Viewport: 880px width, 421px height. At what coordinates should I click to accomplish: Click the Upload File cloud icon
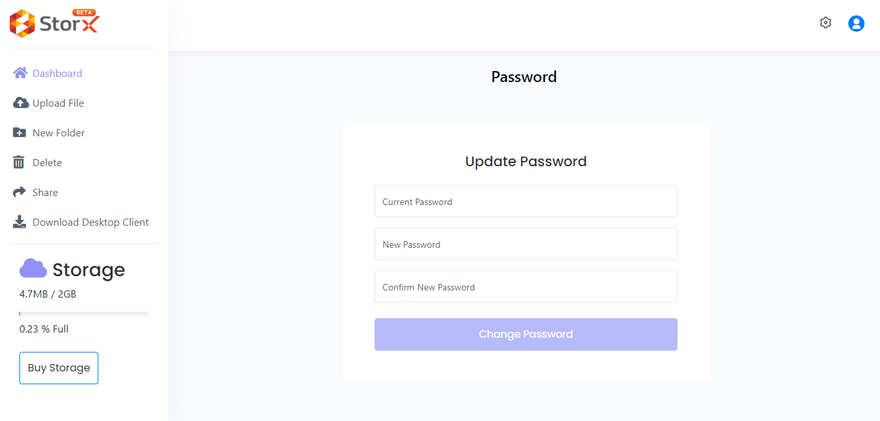(20, 103)
